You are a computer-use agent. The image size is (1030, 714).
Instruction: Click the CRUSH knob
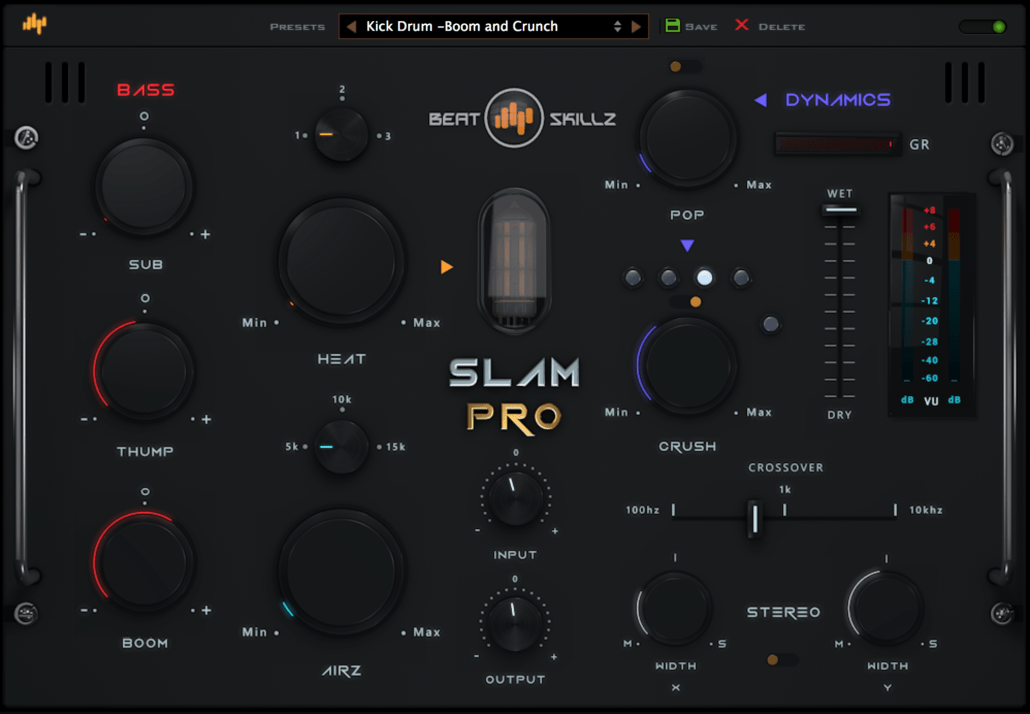coord(687,366)
